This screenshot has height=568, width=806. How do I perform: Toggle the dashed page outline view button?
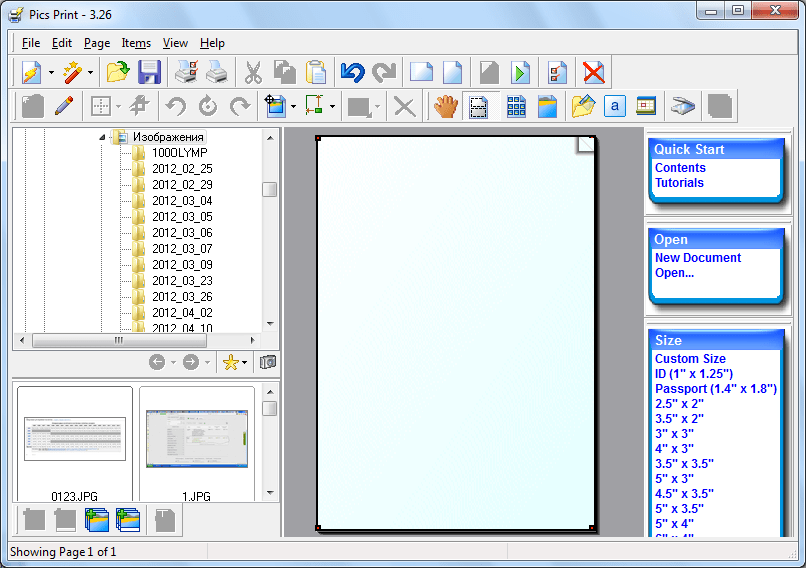pyautogui.click(x=479, y=106)
